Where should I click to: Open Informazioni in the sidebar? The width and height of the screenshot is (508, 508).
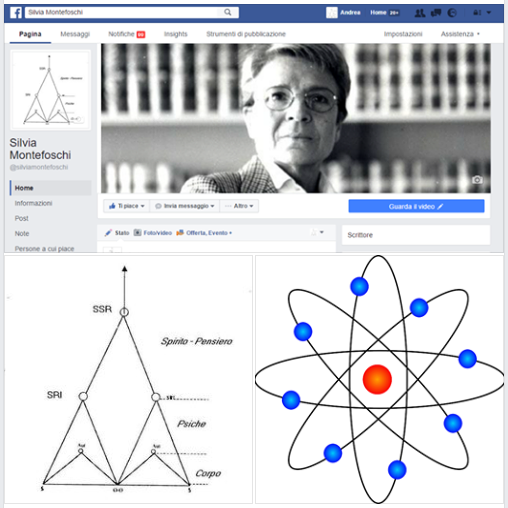coord(33,203)
